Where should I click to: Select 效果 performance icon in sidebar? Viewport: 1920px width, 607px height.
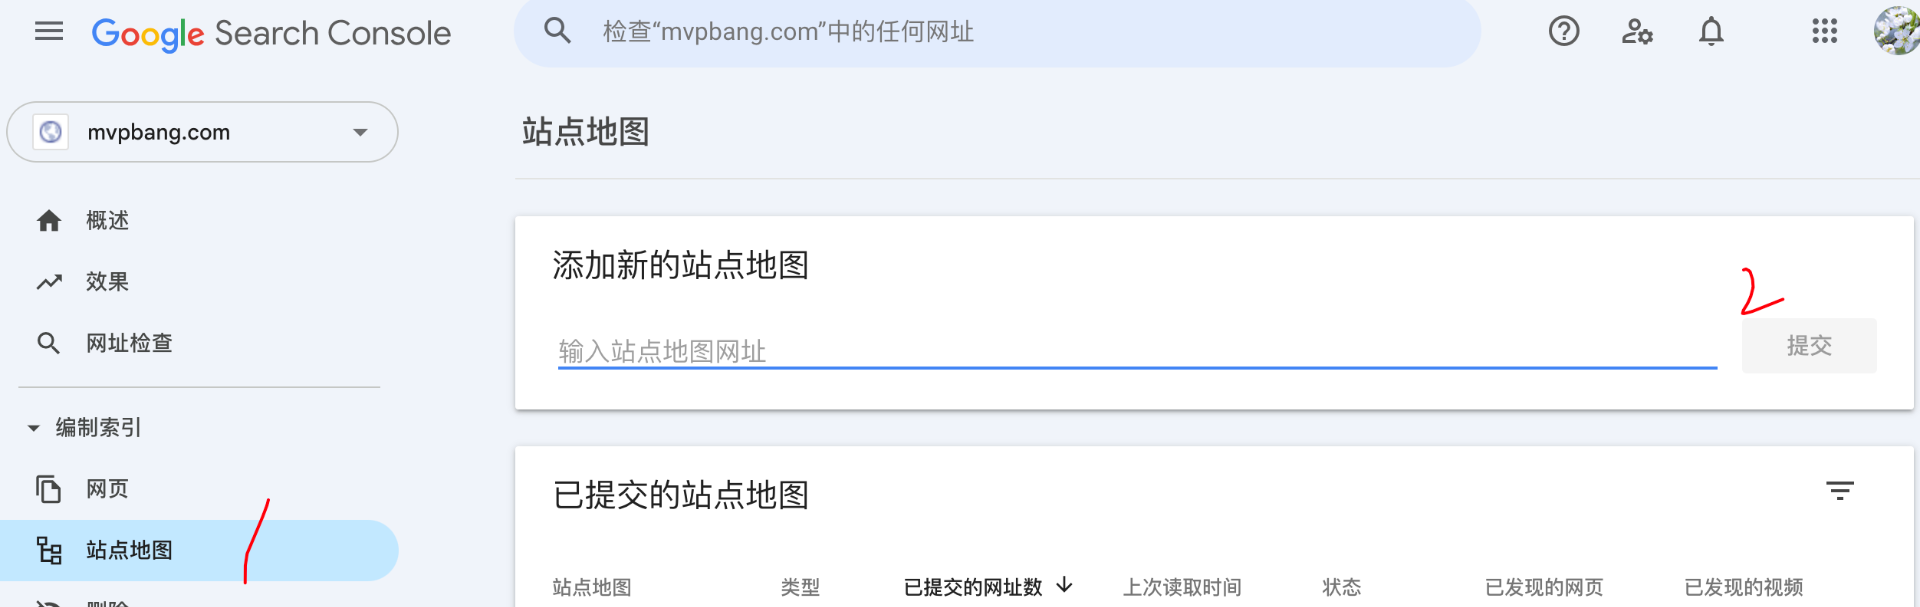(x=49, y=281)
